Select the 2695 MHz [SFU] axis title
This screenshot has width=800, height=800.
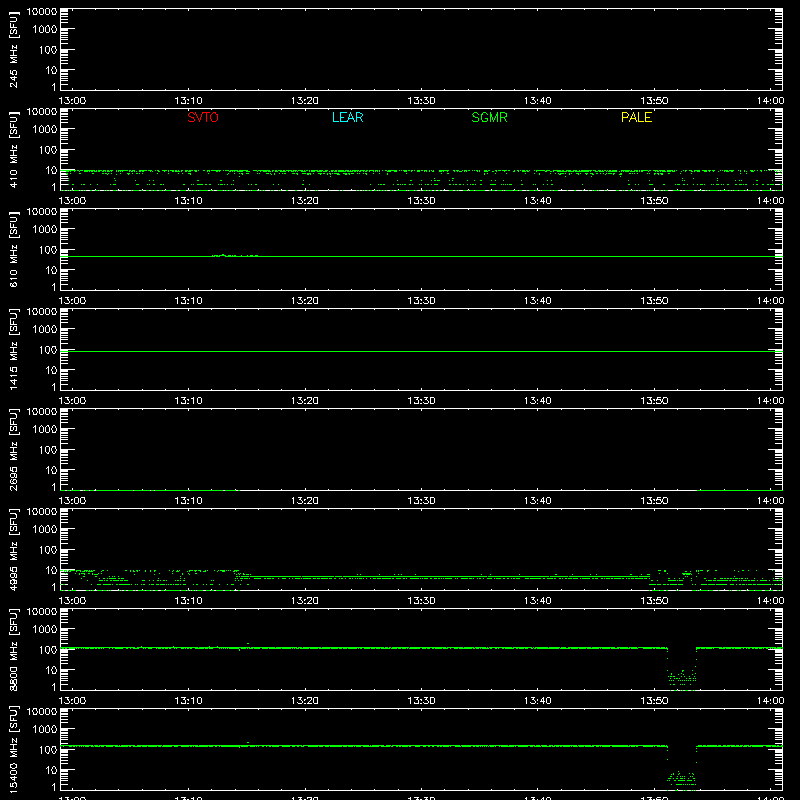click(x=13, y=449)
